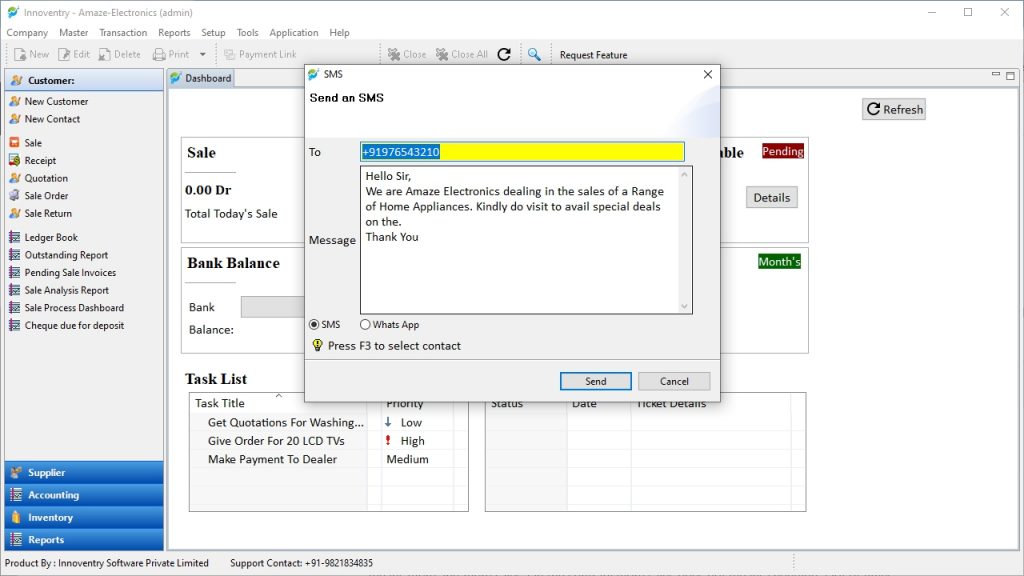Open Ledger Book report
Image resolution: width=1024 pixels, height=576 pixels.
click(51, 237)
